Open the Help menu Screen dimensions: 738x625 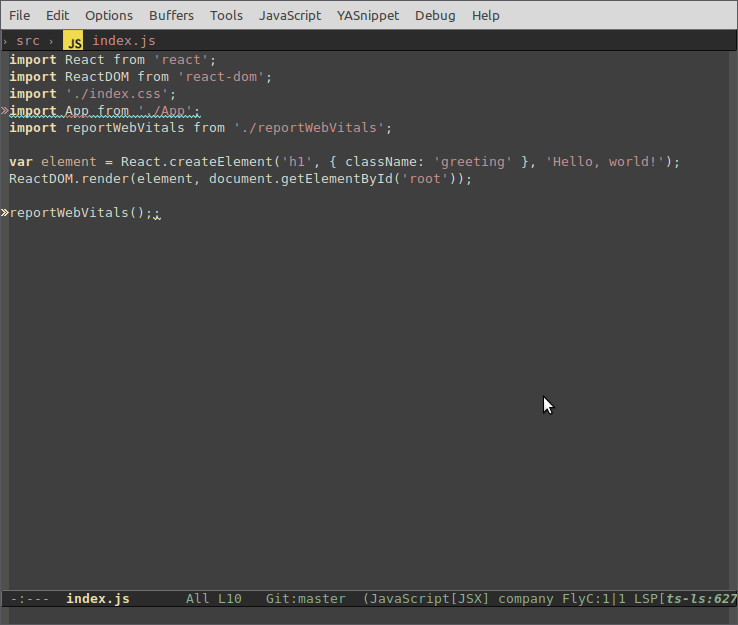[x=486, y=15]
